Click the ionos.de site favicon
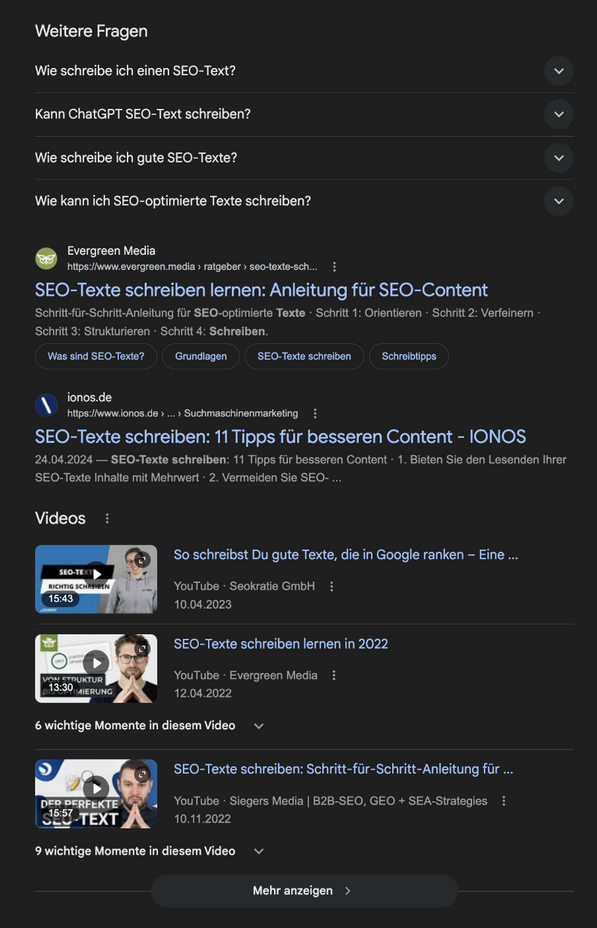The width and height of the screenshot is (597, 928). pyautogui.click(x=46, y=405)
